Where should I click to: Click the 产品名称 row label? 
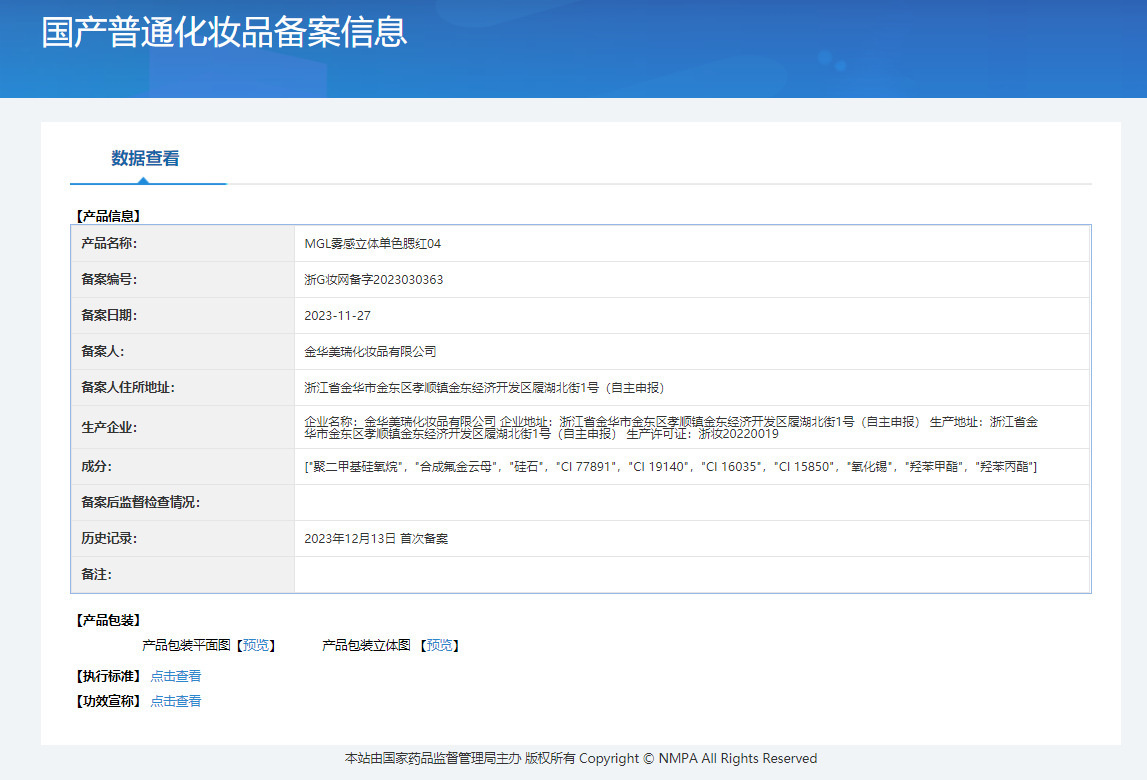pyautogui.click(x=109, y=244)
